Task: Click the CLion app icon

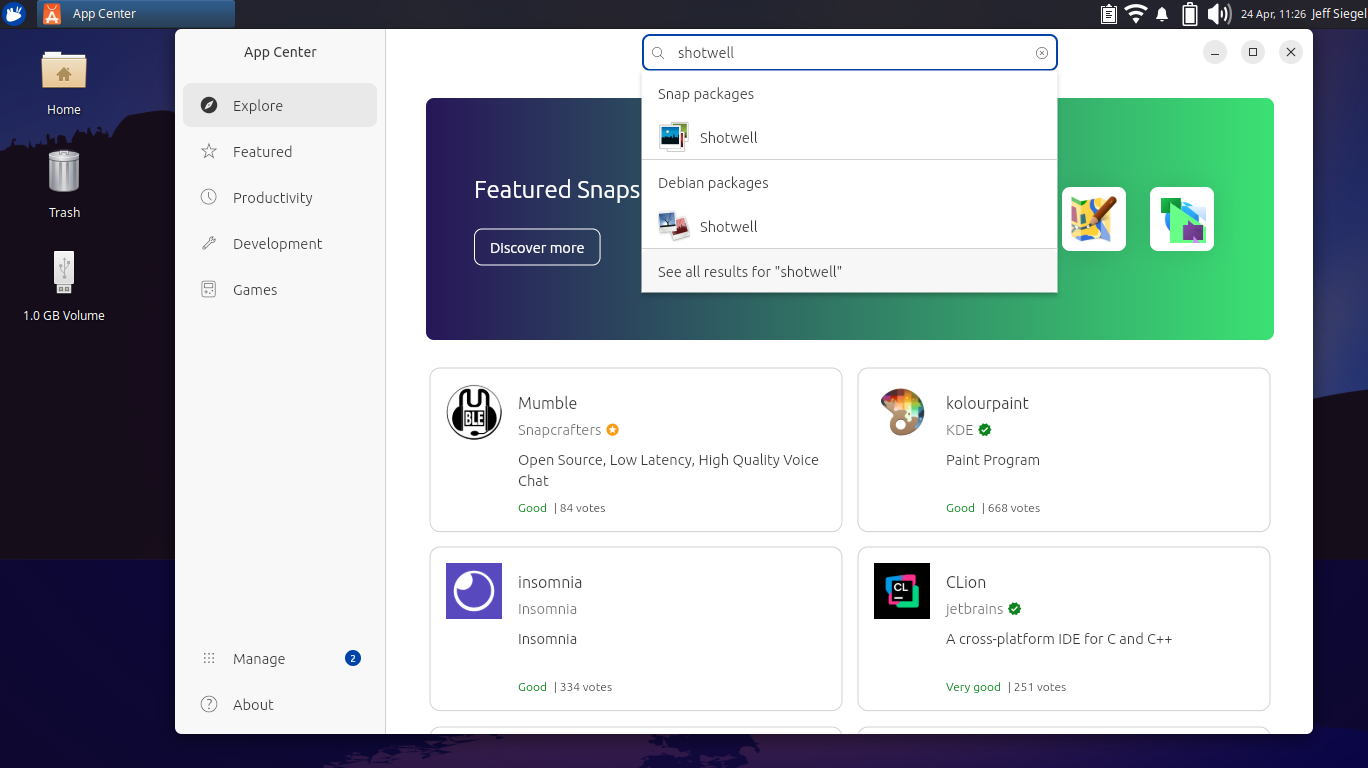Action: pyautogui.click(x=902, y=591)
